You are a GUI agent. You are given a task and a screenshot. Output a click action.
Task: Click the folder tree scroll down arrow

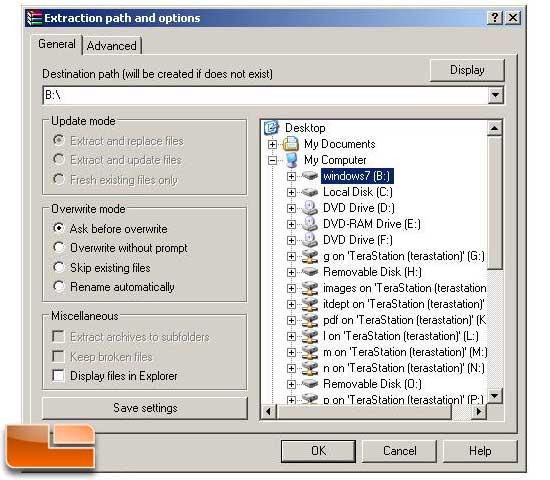494,396
